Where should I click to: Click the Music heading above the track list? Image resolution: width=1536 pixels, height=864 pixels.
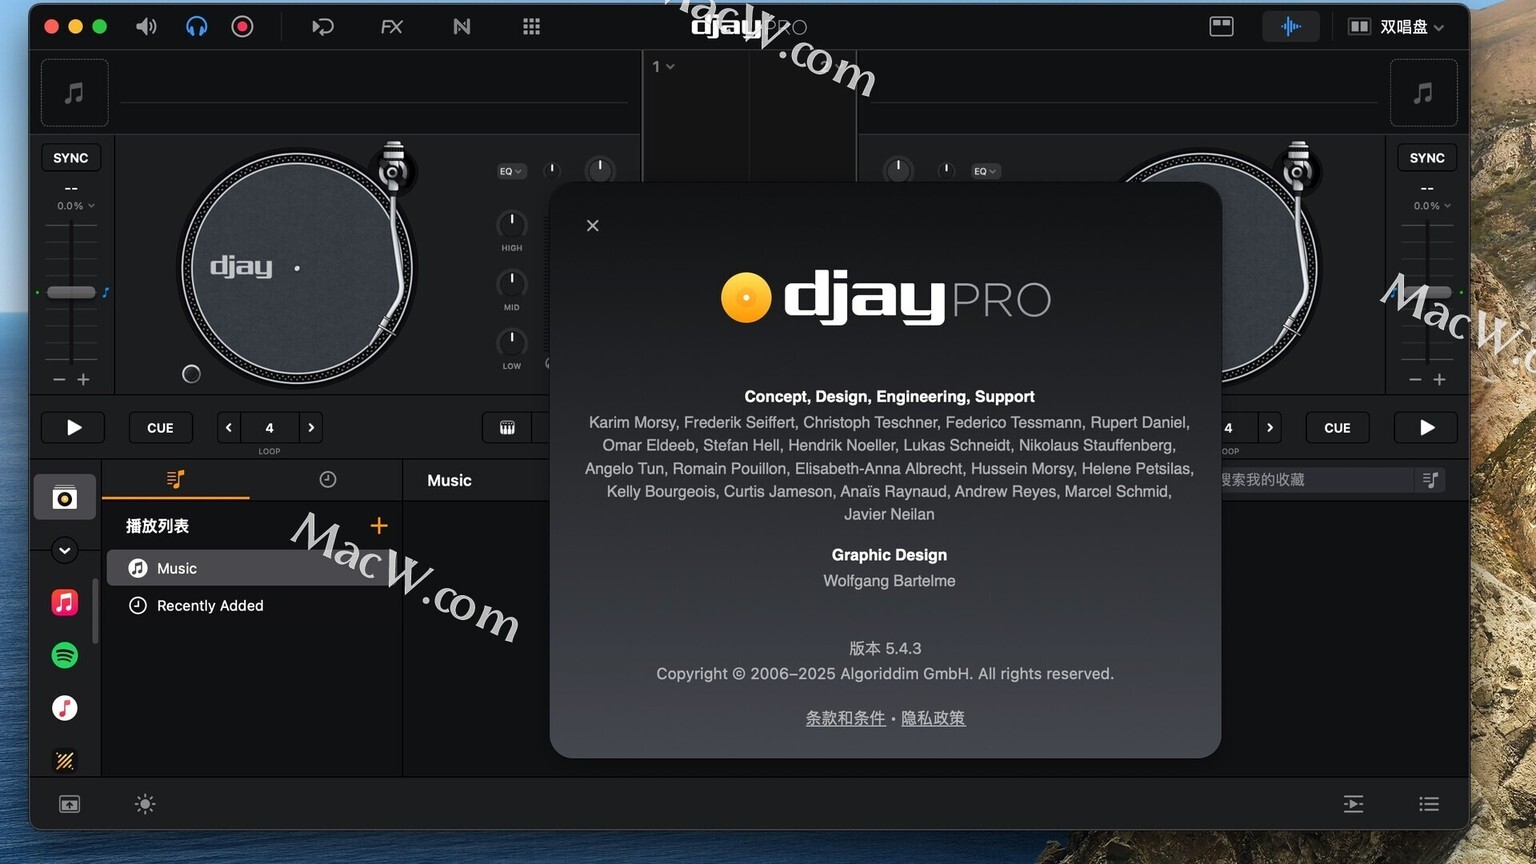pyautogui.click(x=450, y=481)
